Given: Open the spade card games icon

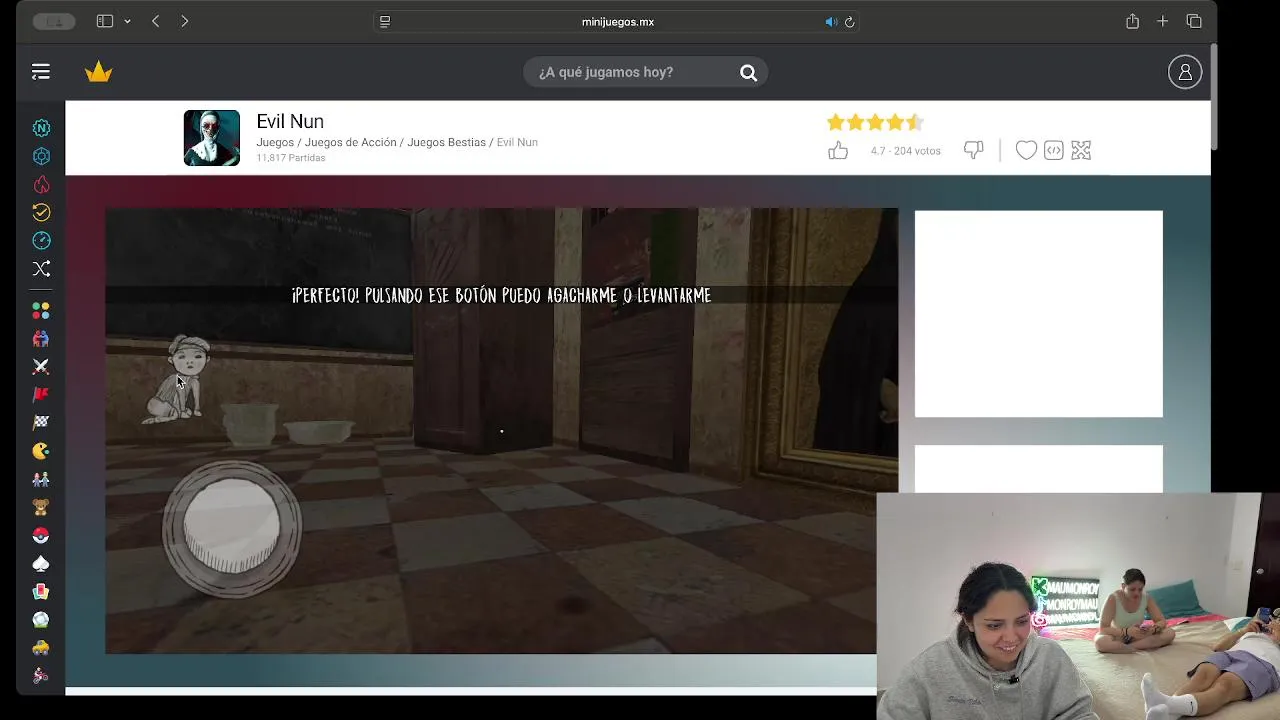Looking at the screenshot, I should [x=41, y=564].
